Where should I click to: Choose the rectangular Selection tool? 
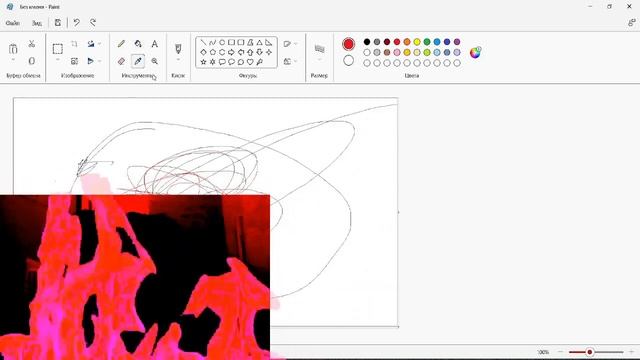coord(58,49)
